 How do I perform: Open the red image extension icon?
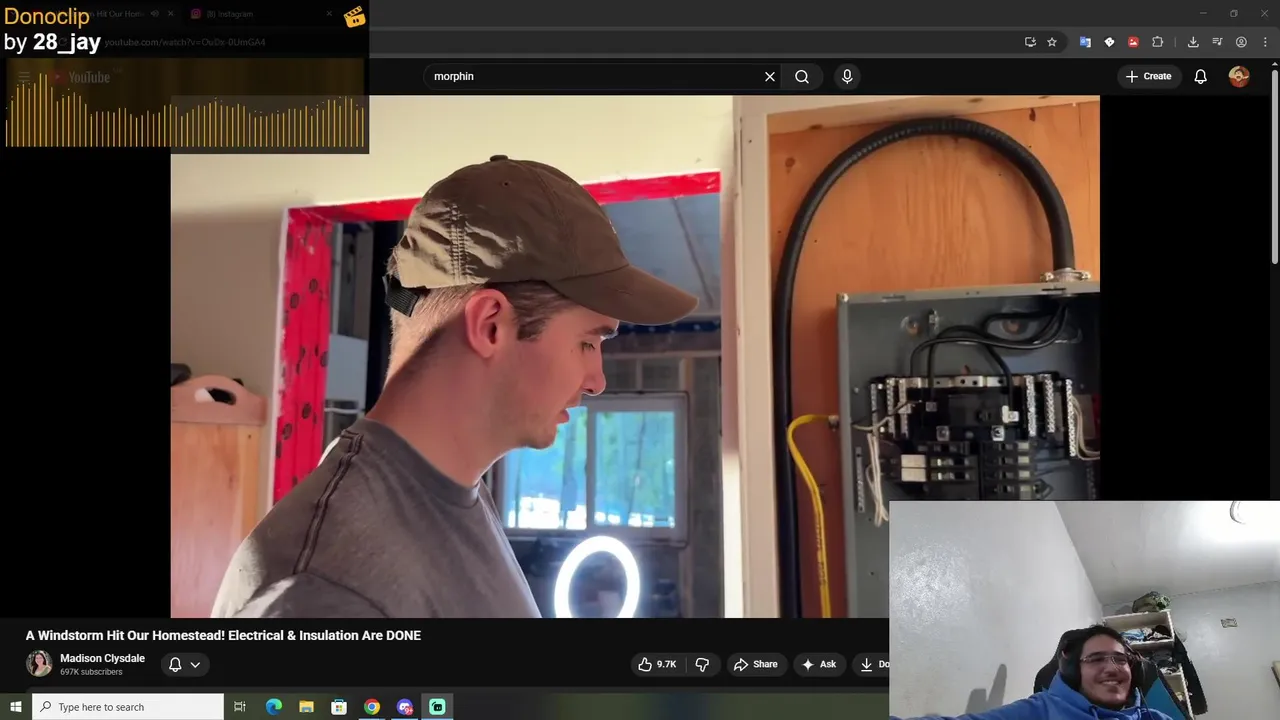(x=1133, y=42)
